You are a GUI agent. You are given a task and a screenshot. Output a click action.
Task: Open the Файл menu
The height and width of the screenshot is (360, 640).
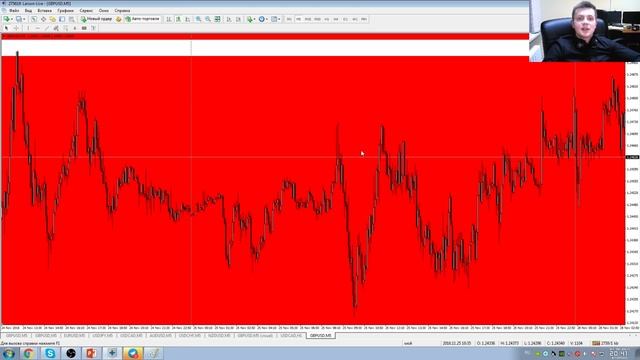click(x=14, y=11)
